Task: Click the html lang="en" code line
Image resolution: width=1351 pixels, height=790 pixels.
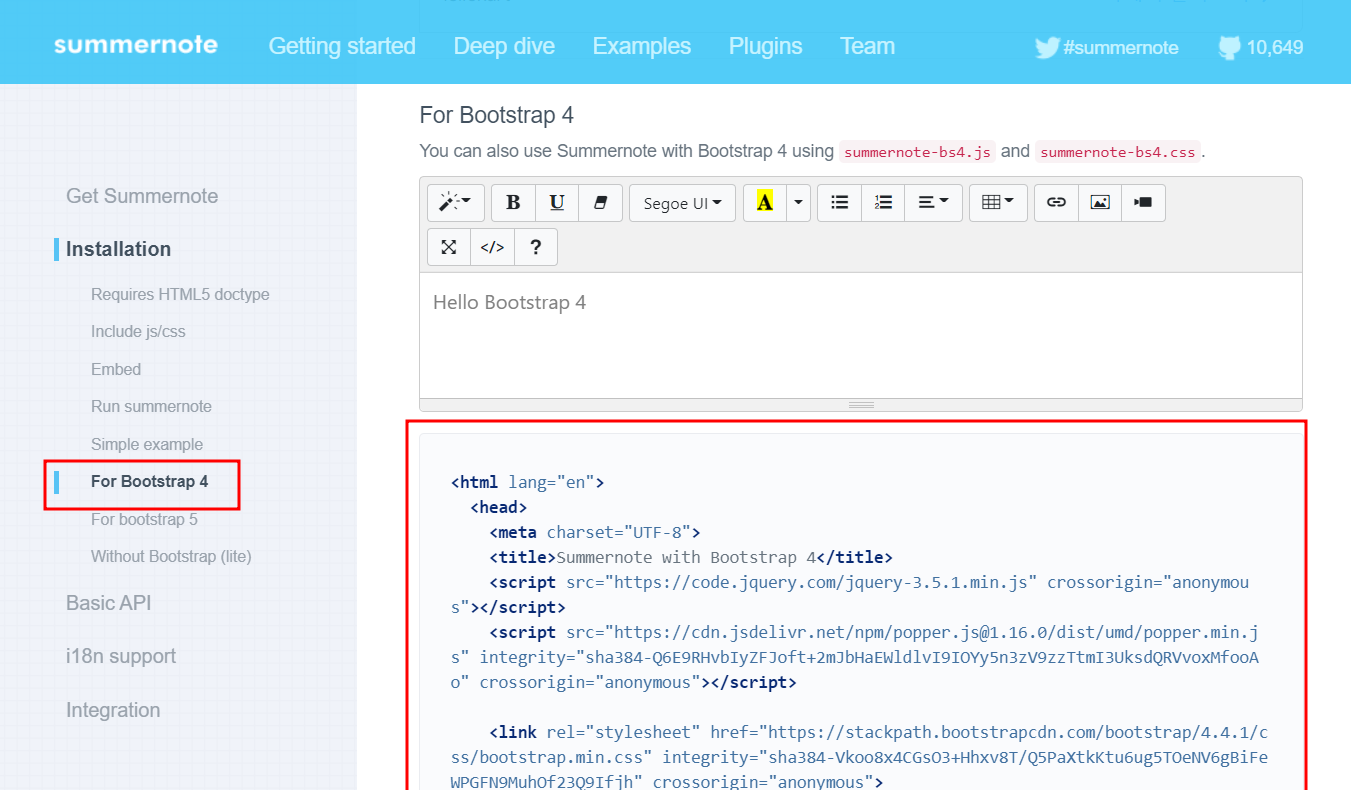Action: tap(528, 482)
